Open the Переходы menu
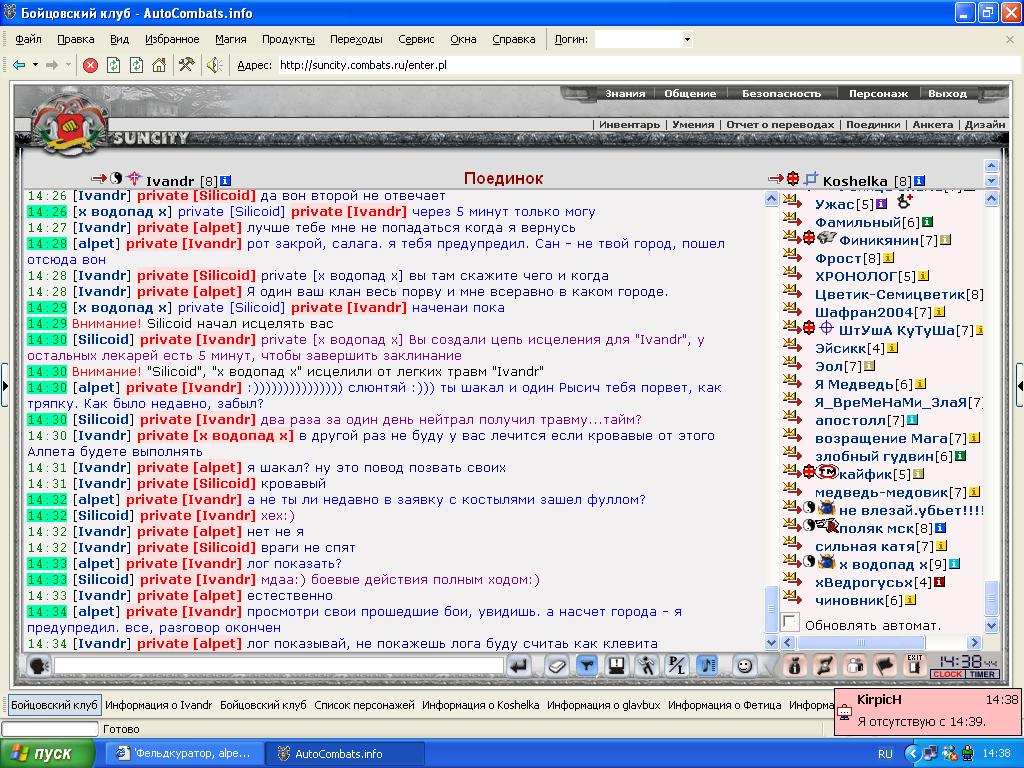 coord(356,39)
